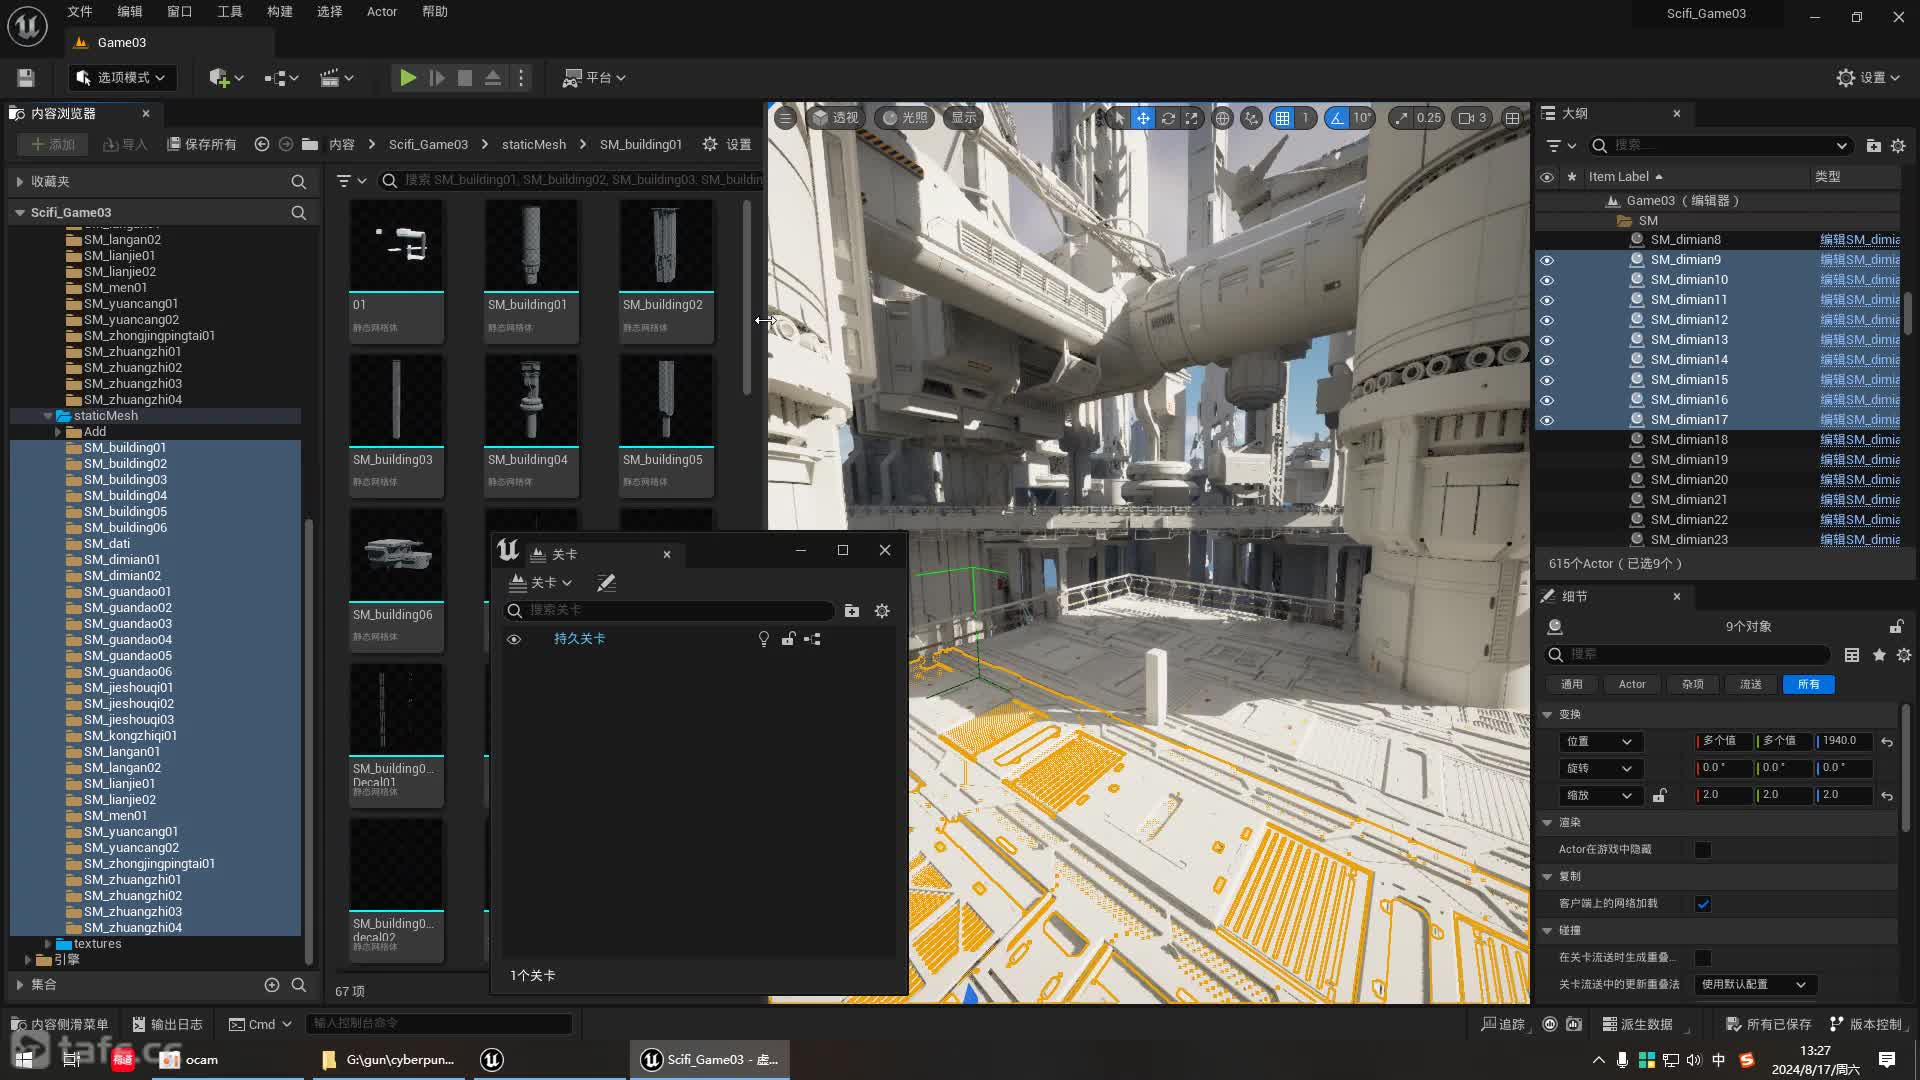Click the add collection plus icon

(271, 985)
